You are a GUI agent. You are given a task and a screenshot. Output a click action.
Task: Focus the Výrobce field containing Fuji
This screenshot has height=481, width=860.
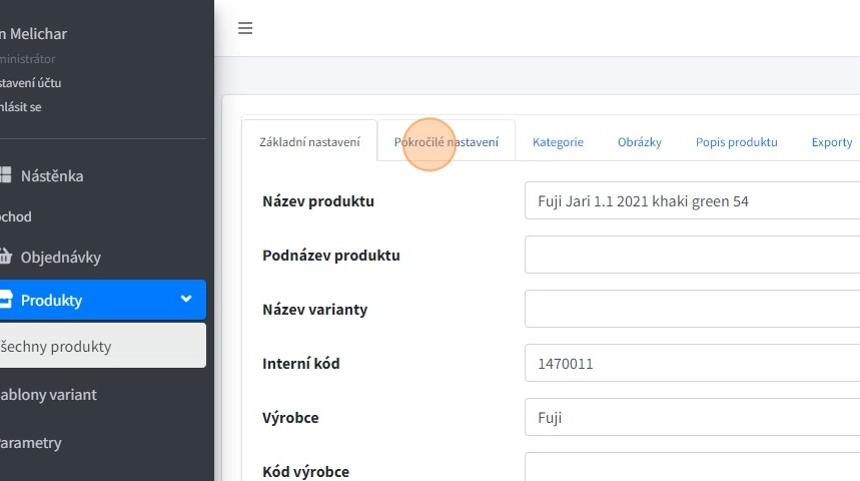(690, 417)
